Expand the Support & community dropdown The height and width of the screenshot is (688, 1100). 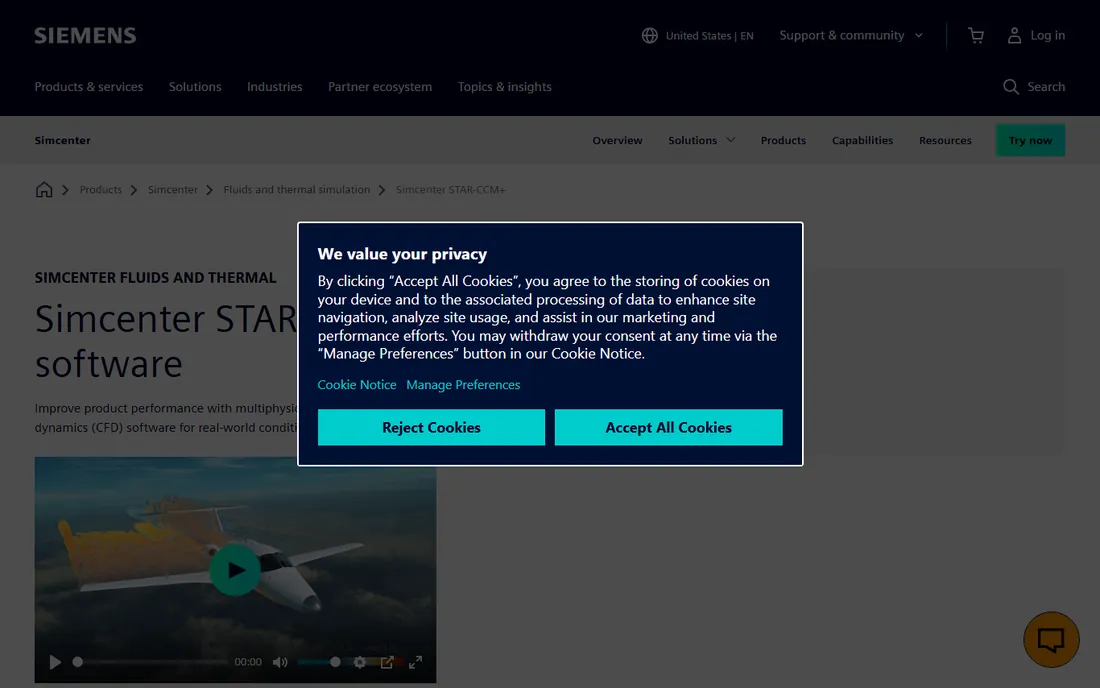click(x=851, y=35)
